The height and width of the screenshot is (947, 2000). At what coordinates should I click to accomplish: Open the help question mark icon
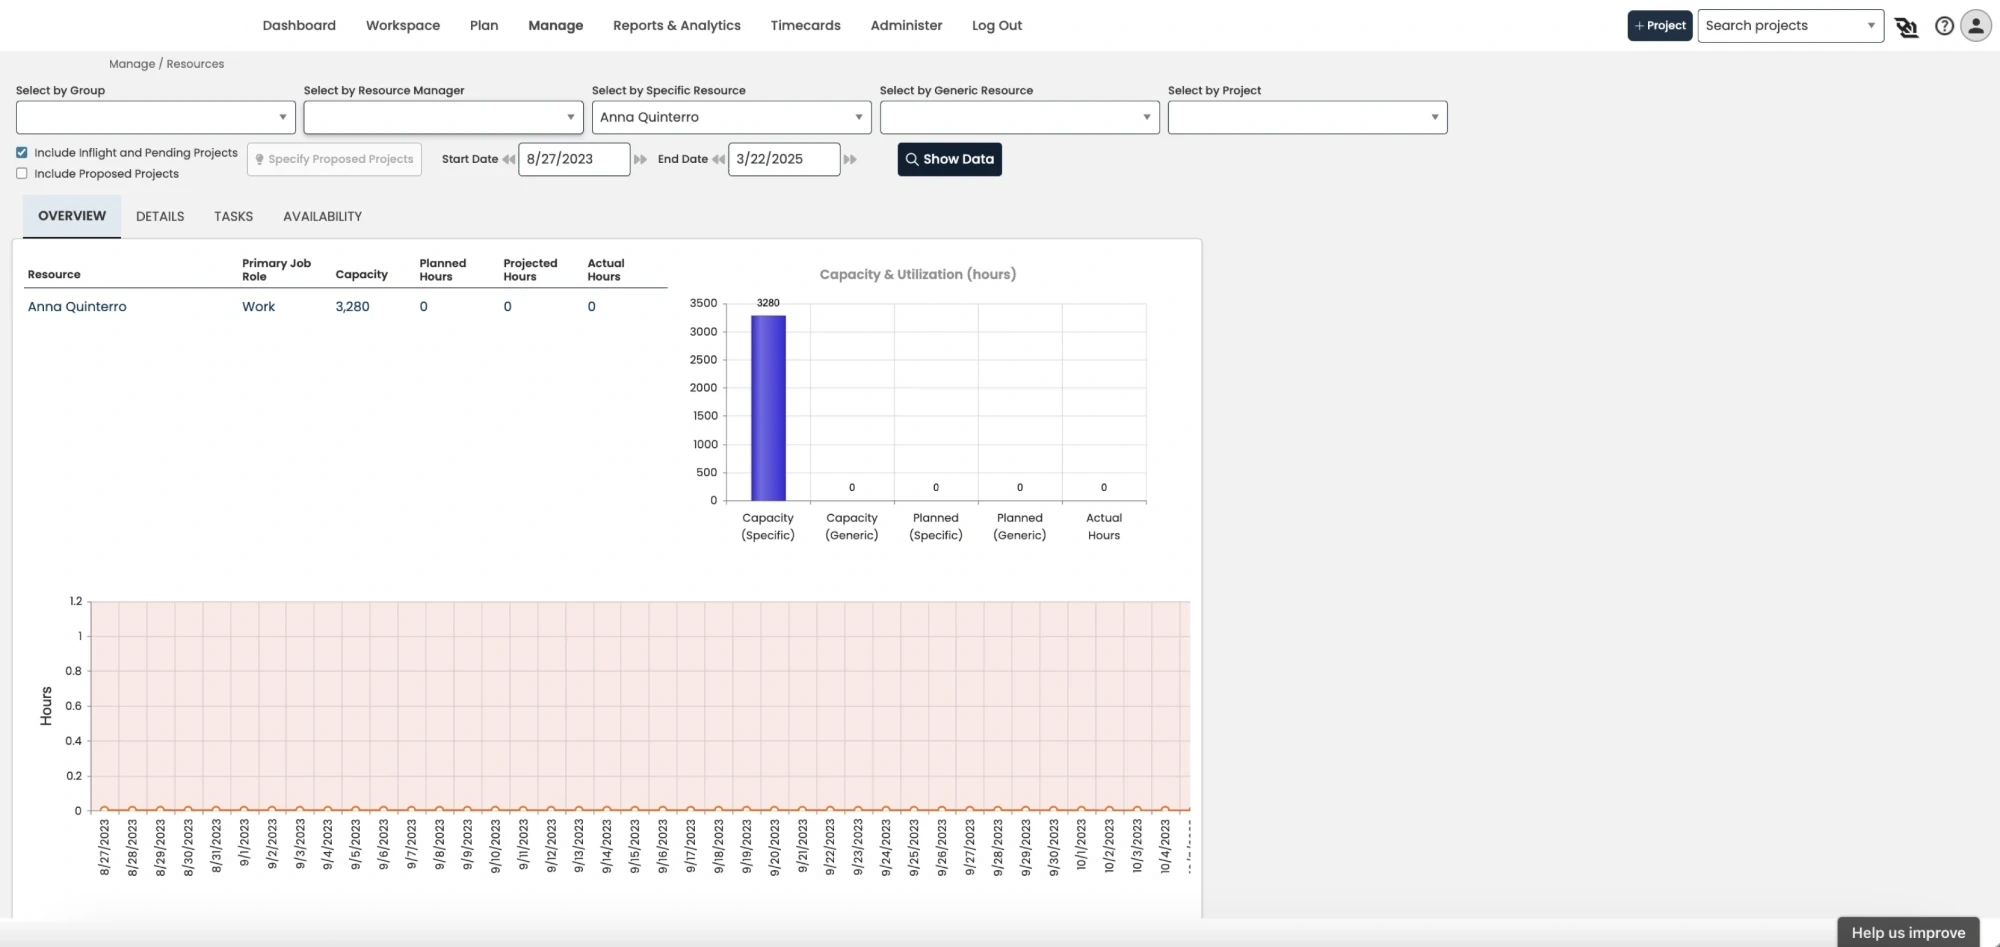point(1944,26)
